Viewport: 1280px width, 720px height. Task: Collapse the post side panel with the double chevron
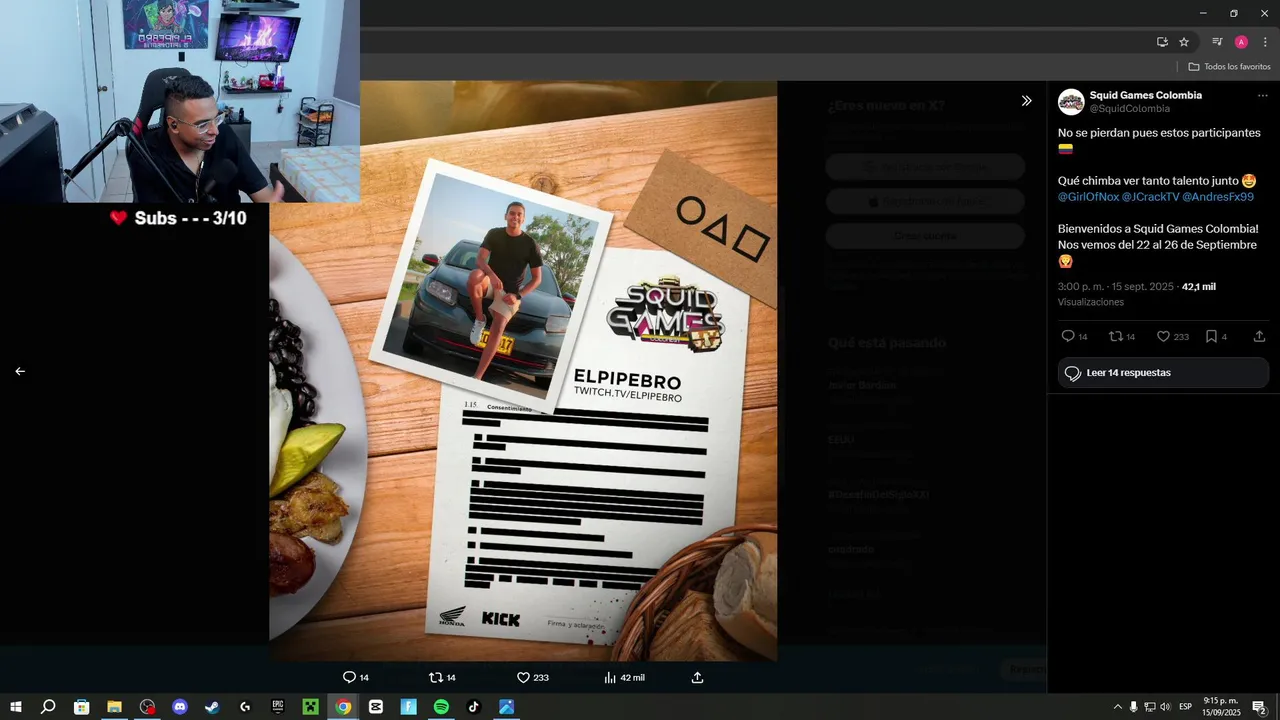click(x=1026, y=101)
